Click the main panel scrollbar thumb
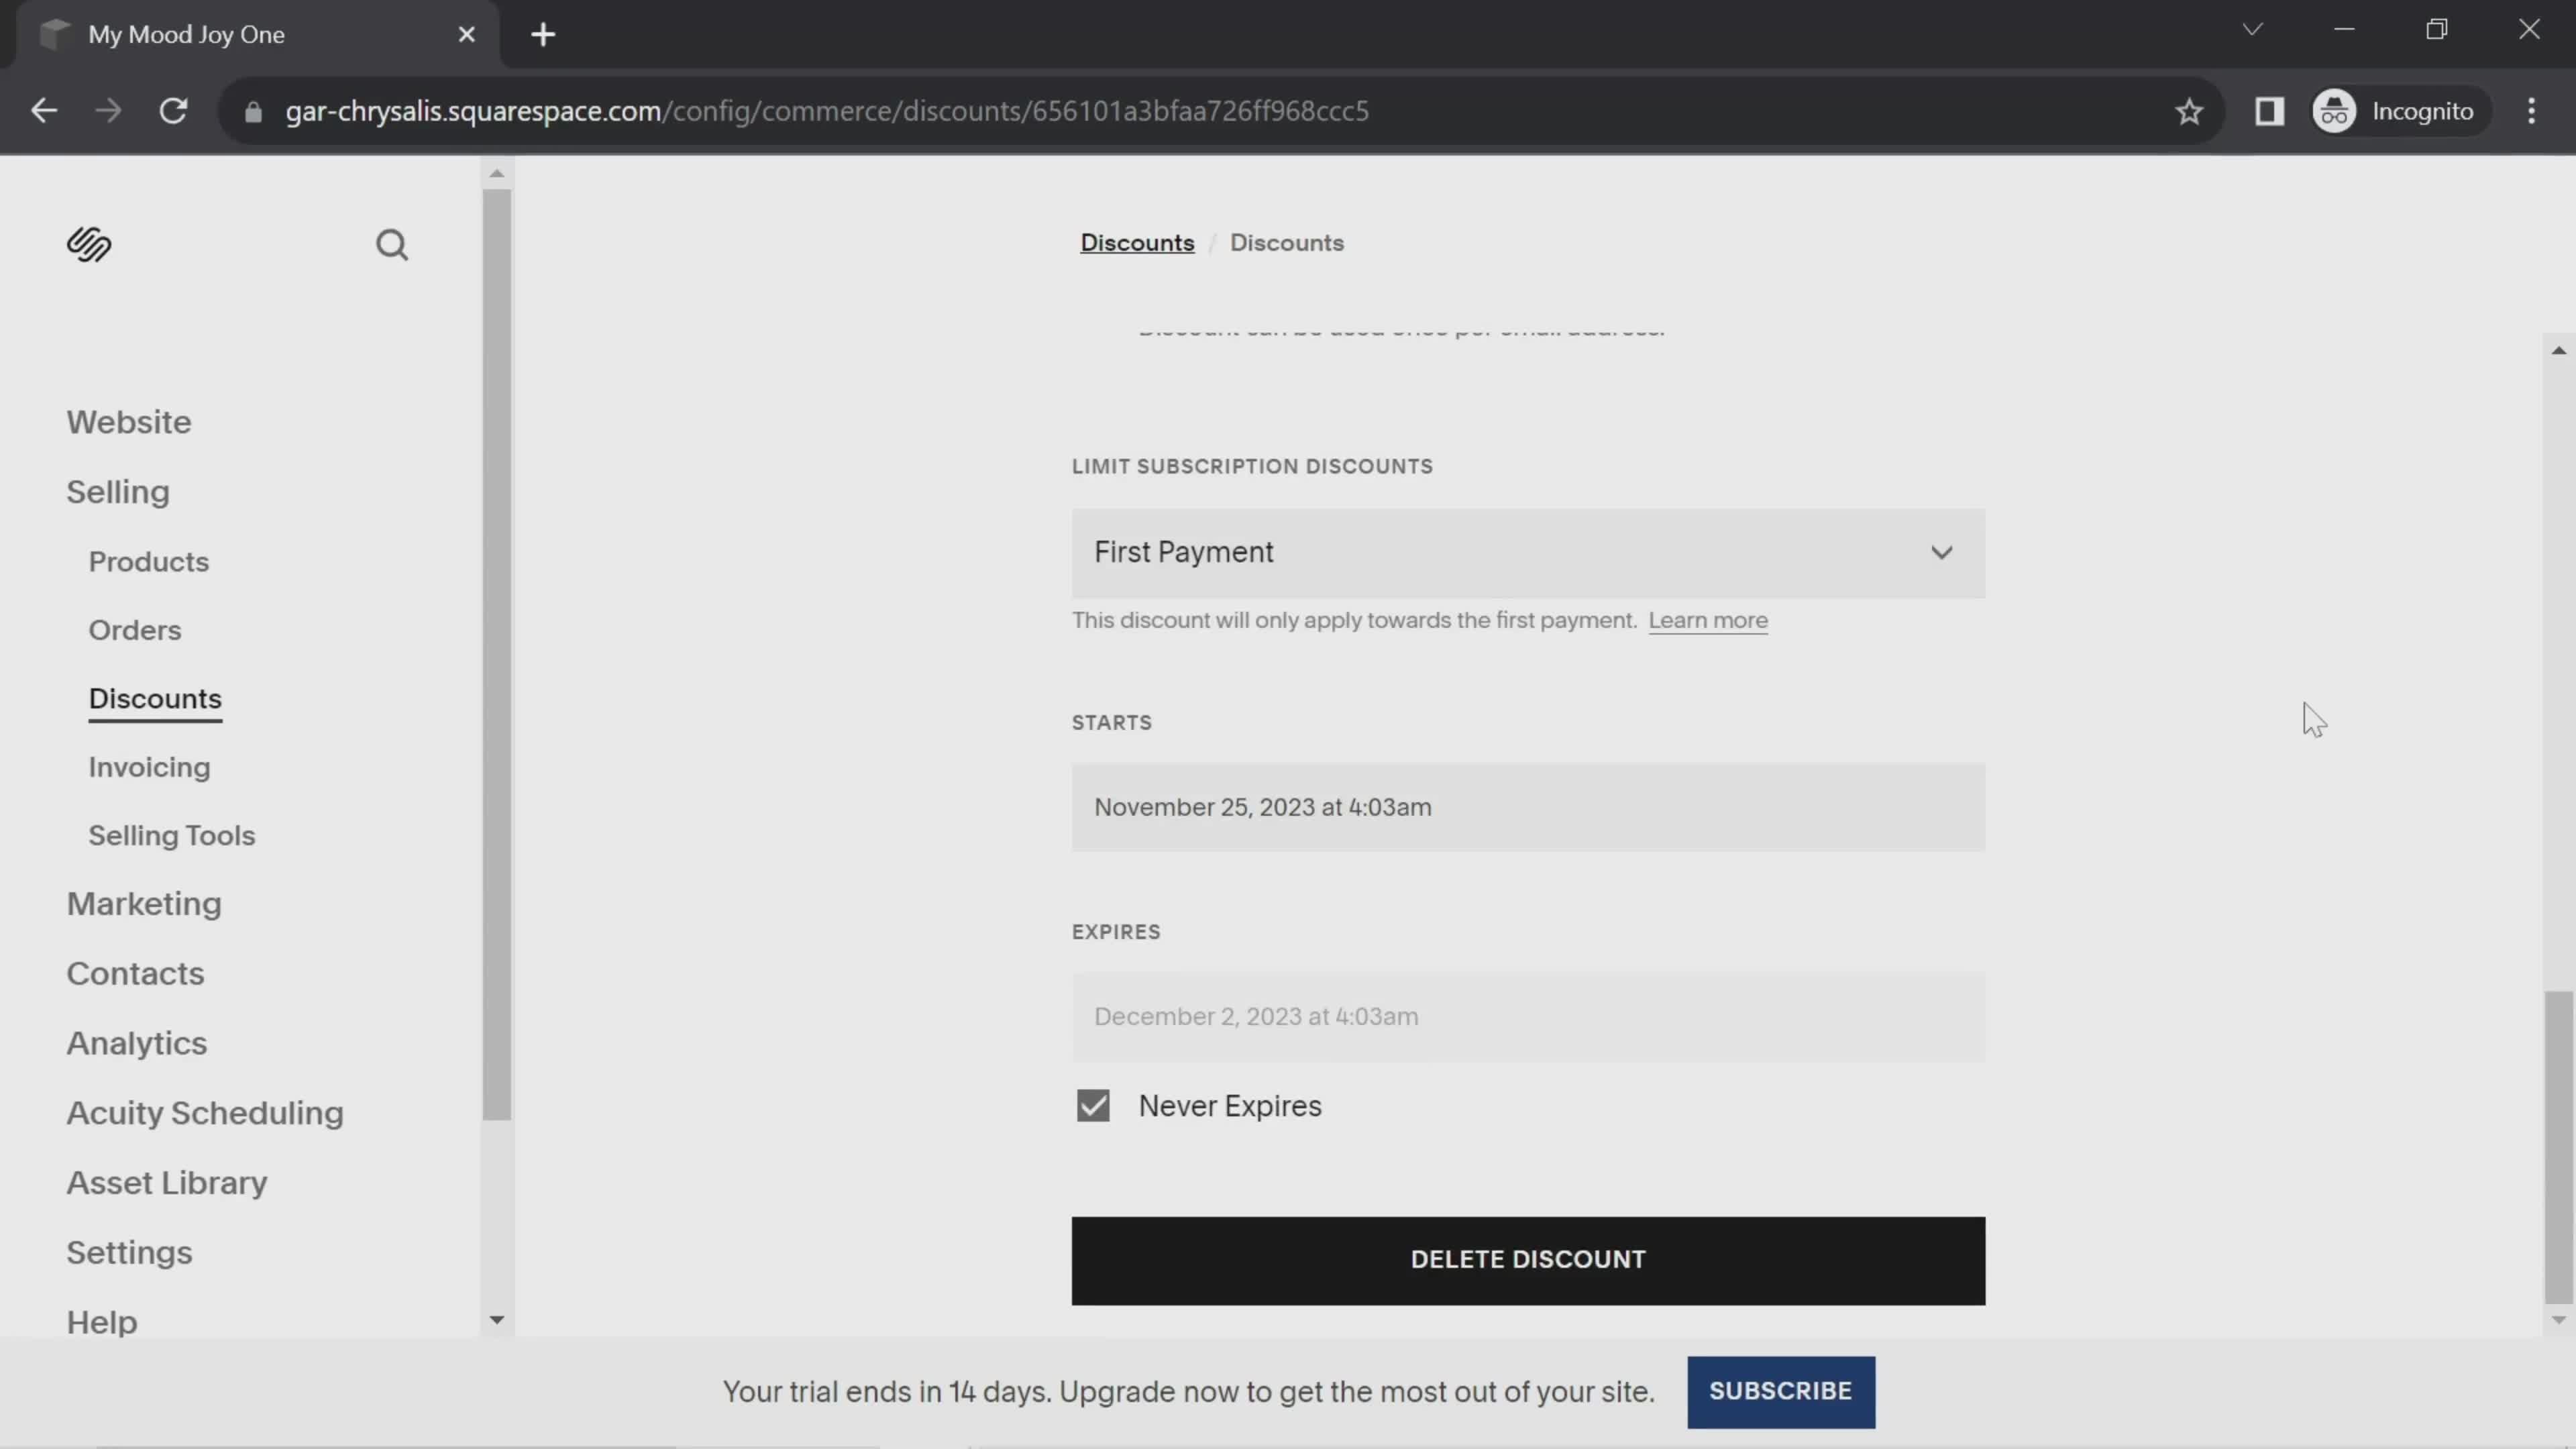 click(2558, 1147)
